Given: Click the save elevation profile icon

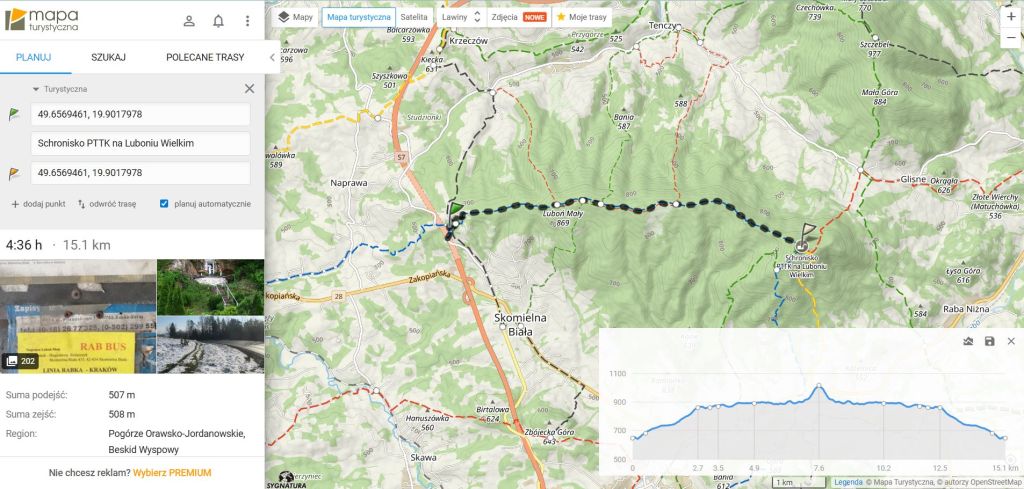Looking at the screenshot, I should coord(989,341).
